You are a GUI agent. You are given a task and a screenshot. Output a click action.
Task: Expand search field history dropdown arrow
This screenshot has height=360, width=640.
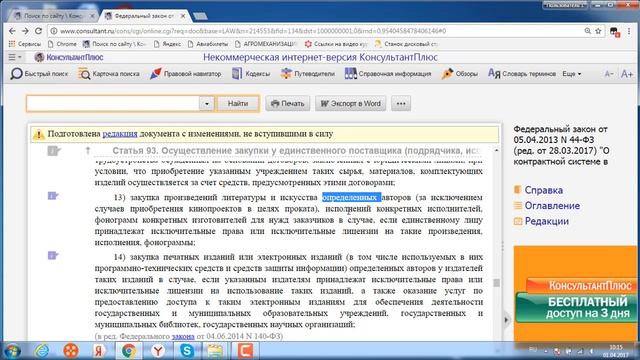(x=207, y=104)
